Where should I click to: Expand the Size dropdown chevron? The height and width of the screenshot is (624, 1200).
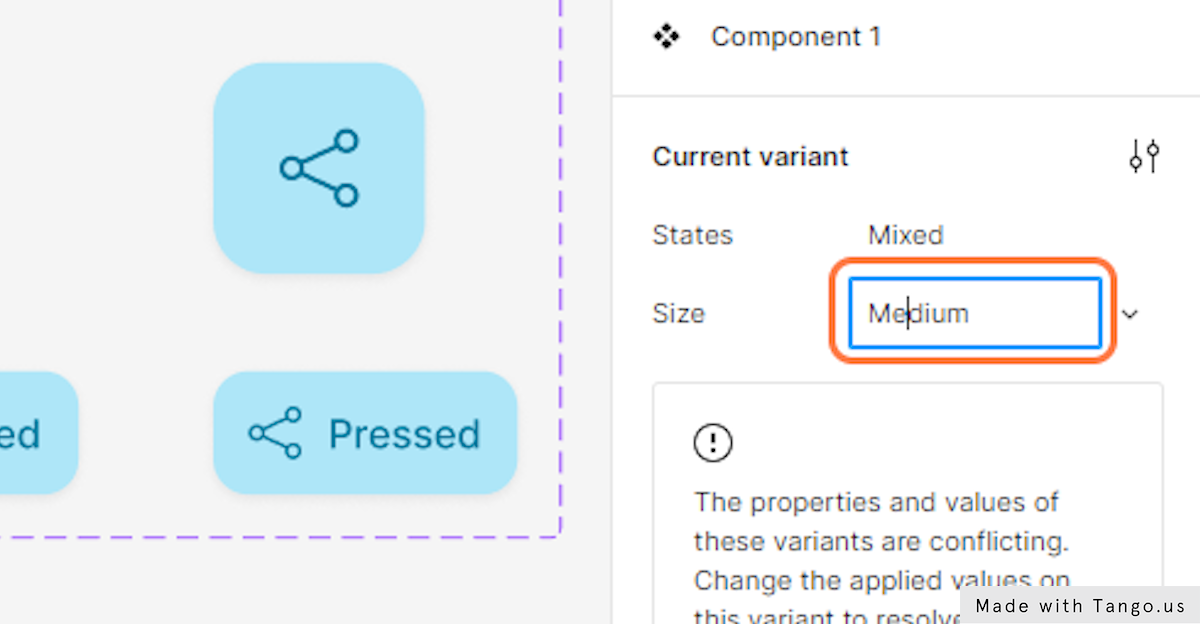tap(1130, 314)
